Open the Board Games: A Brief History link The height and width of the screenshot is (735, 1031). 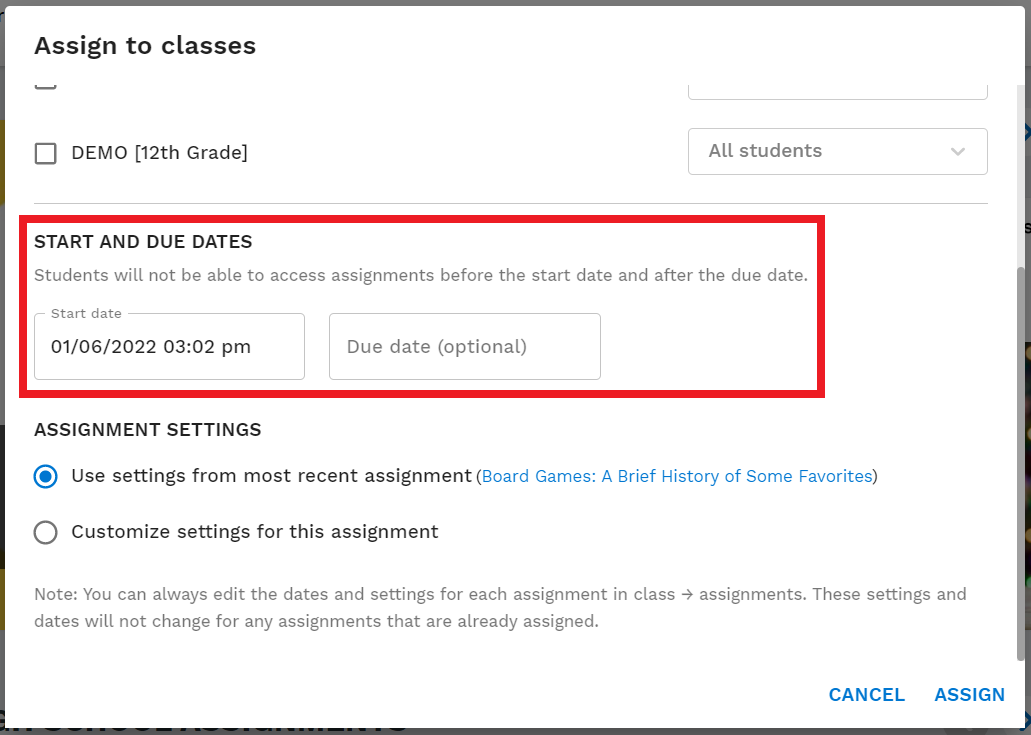677,476
